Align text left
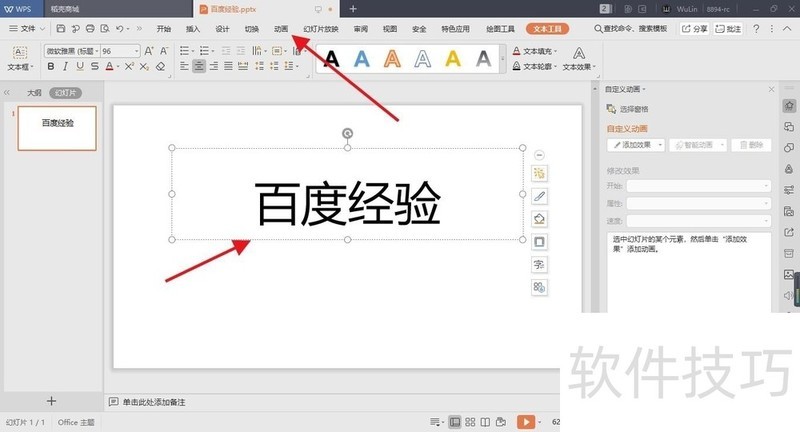 coord(184,66)
